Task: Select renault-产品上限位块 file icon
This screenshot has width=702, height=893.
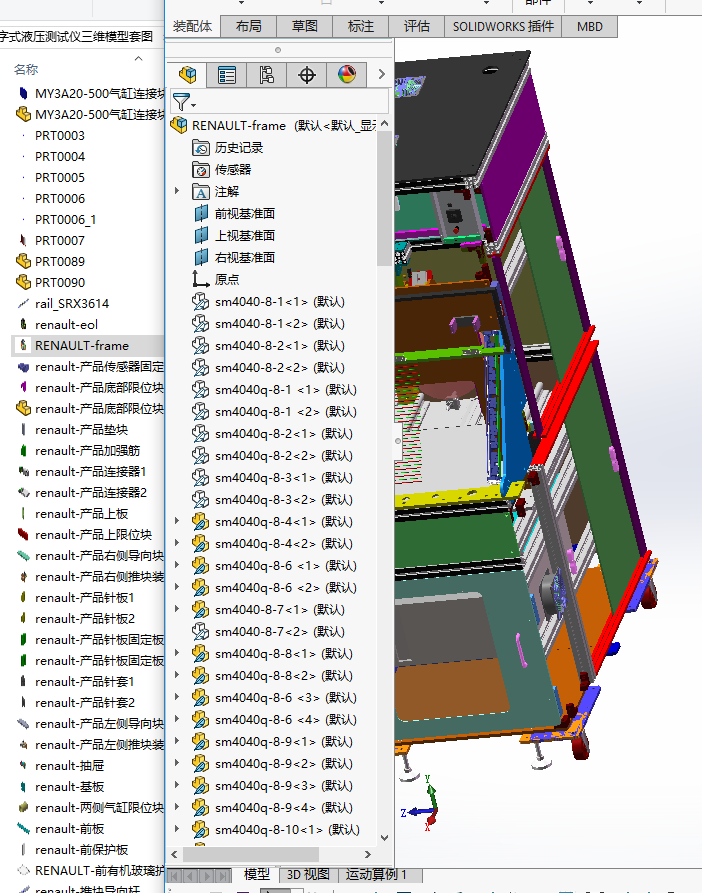Action: 23,534
